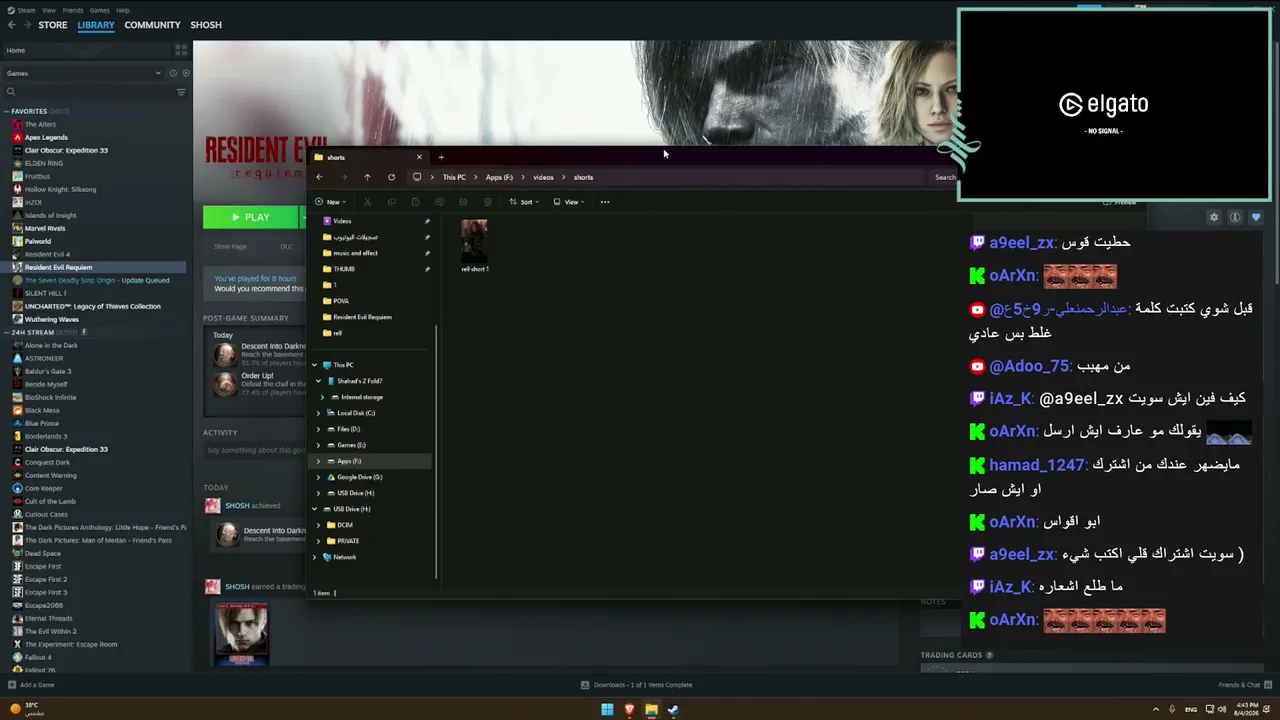1280x720 pixels.
Task: Open Steam's Games filter dropdown
Action: tap(82, 73)
